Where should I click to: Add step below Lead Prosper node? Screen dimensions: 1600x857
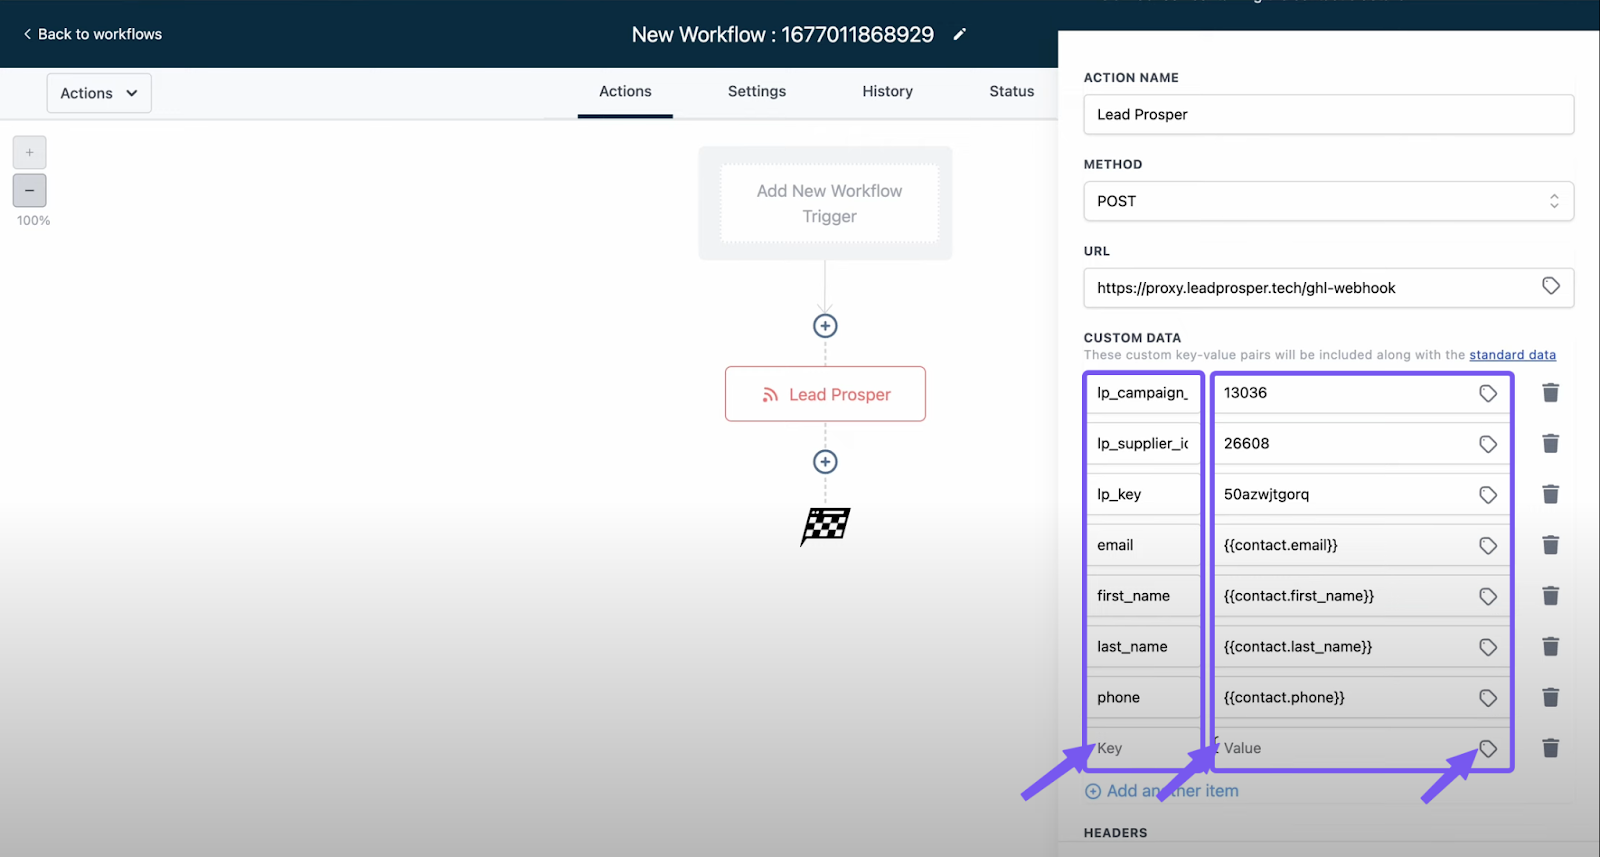click(x=825, y=462)
